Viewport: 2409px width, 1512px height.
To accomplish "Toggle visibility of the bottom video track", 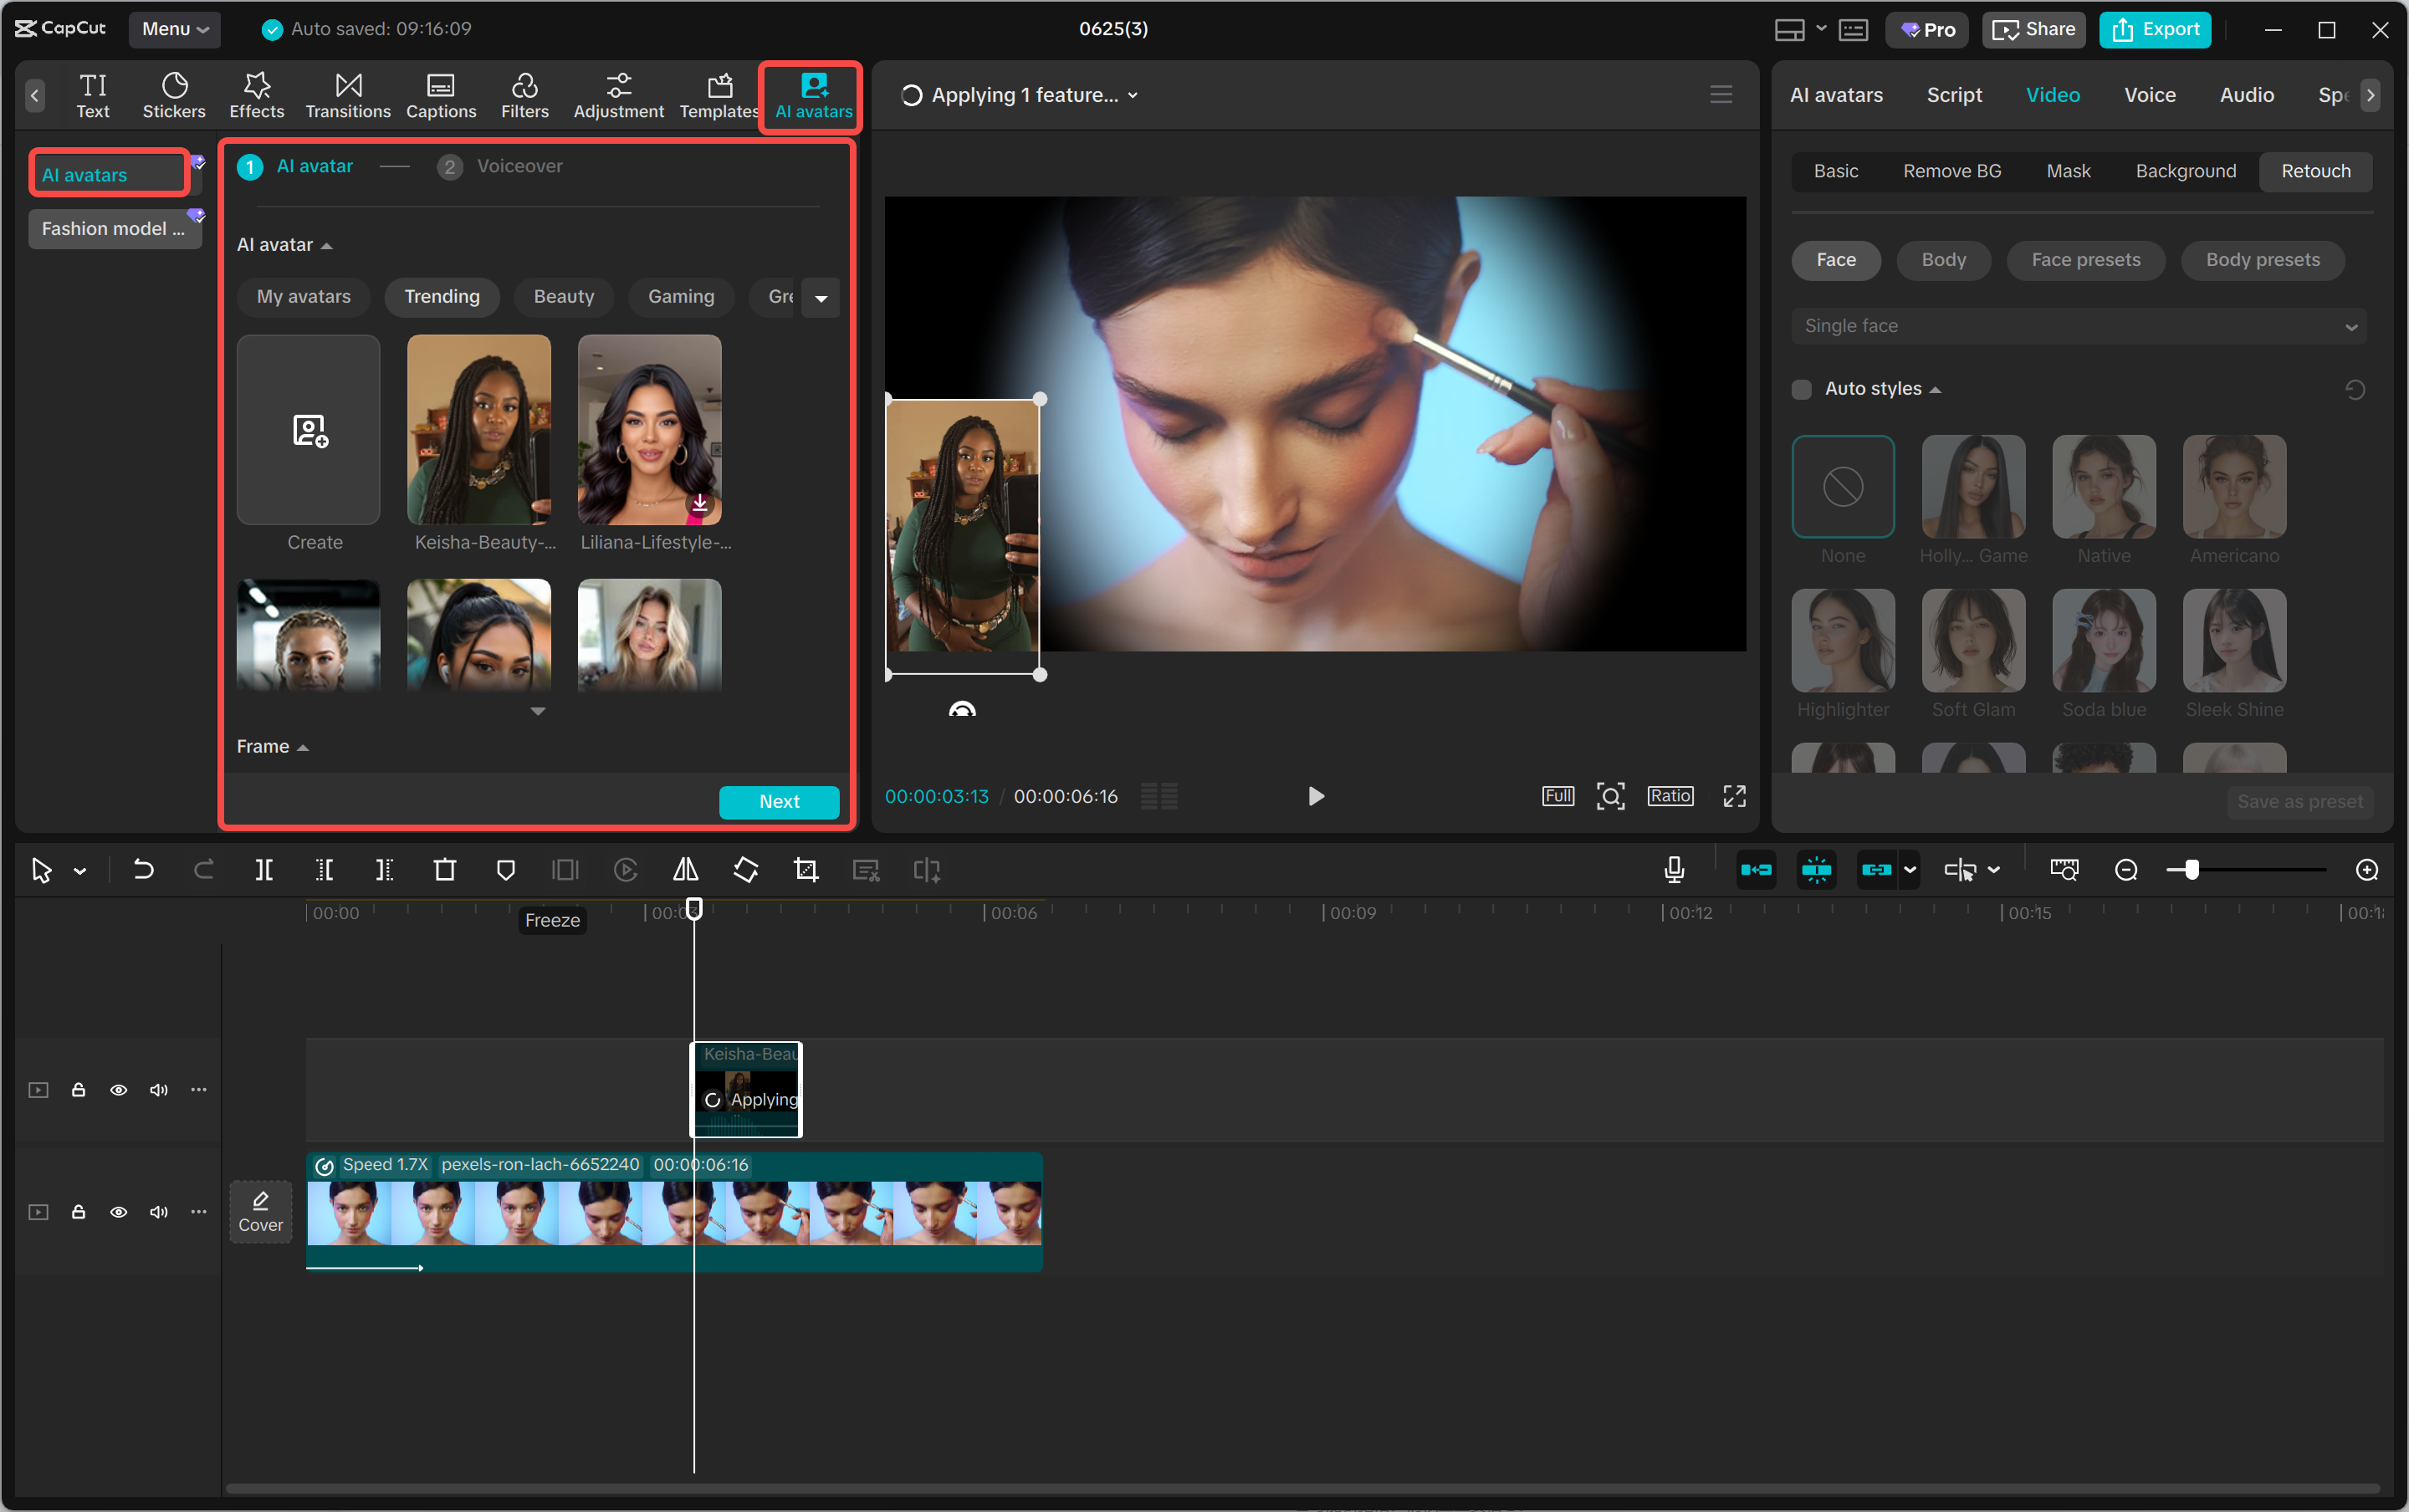I will click(x=119, y=1211).
